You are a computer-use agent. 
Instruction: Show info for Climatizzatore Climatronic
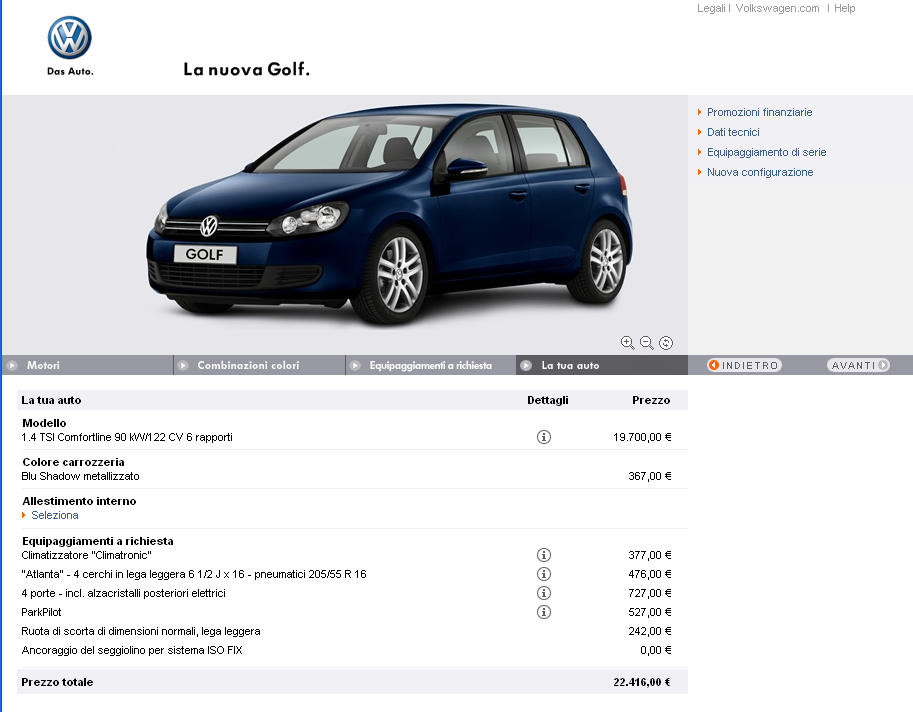pos(544,555)
